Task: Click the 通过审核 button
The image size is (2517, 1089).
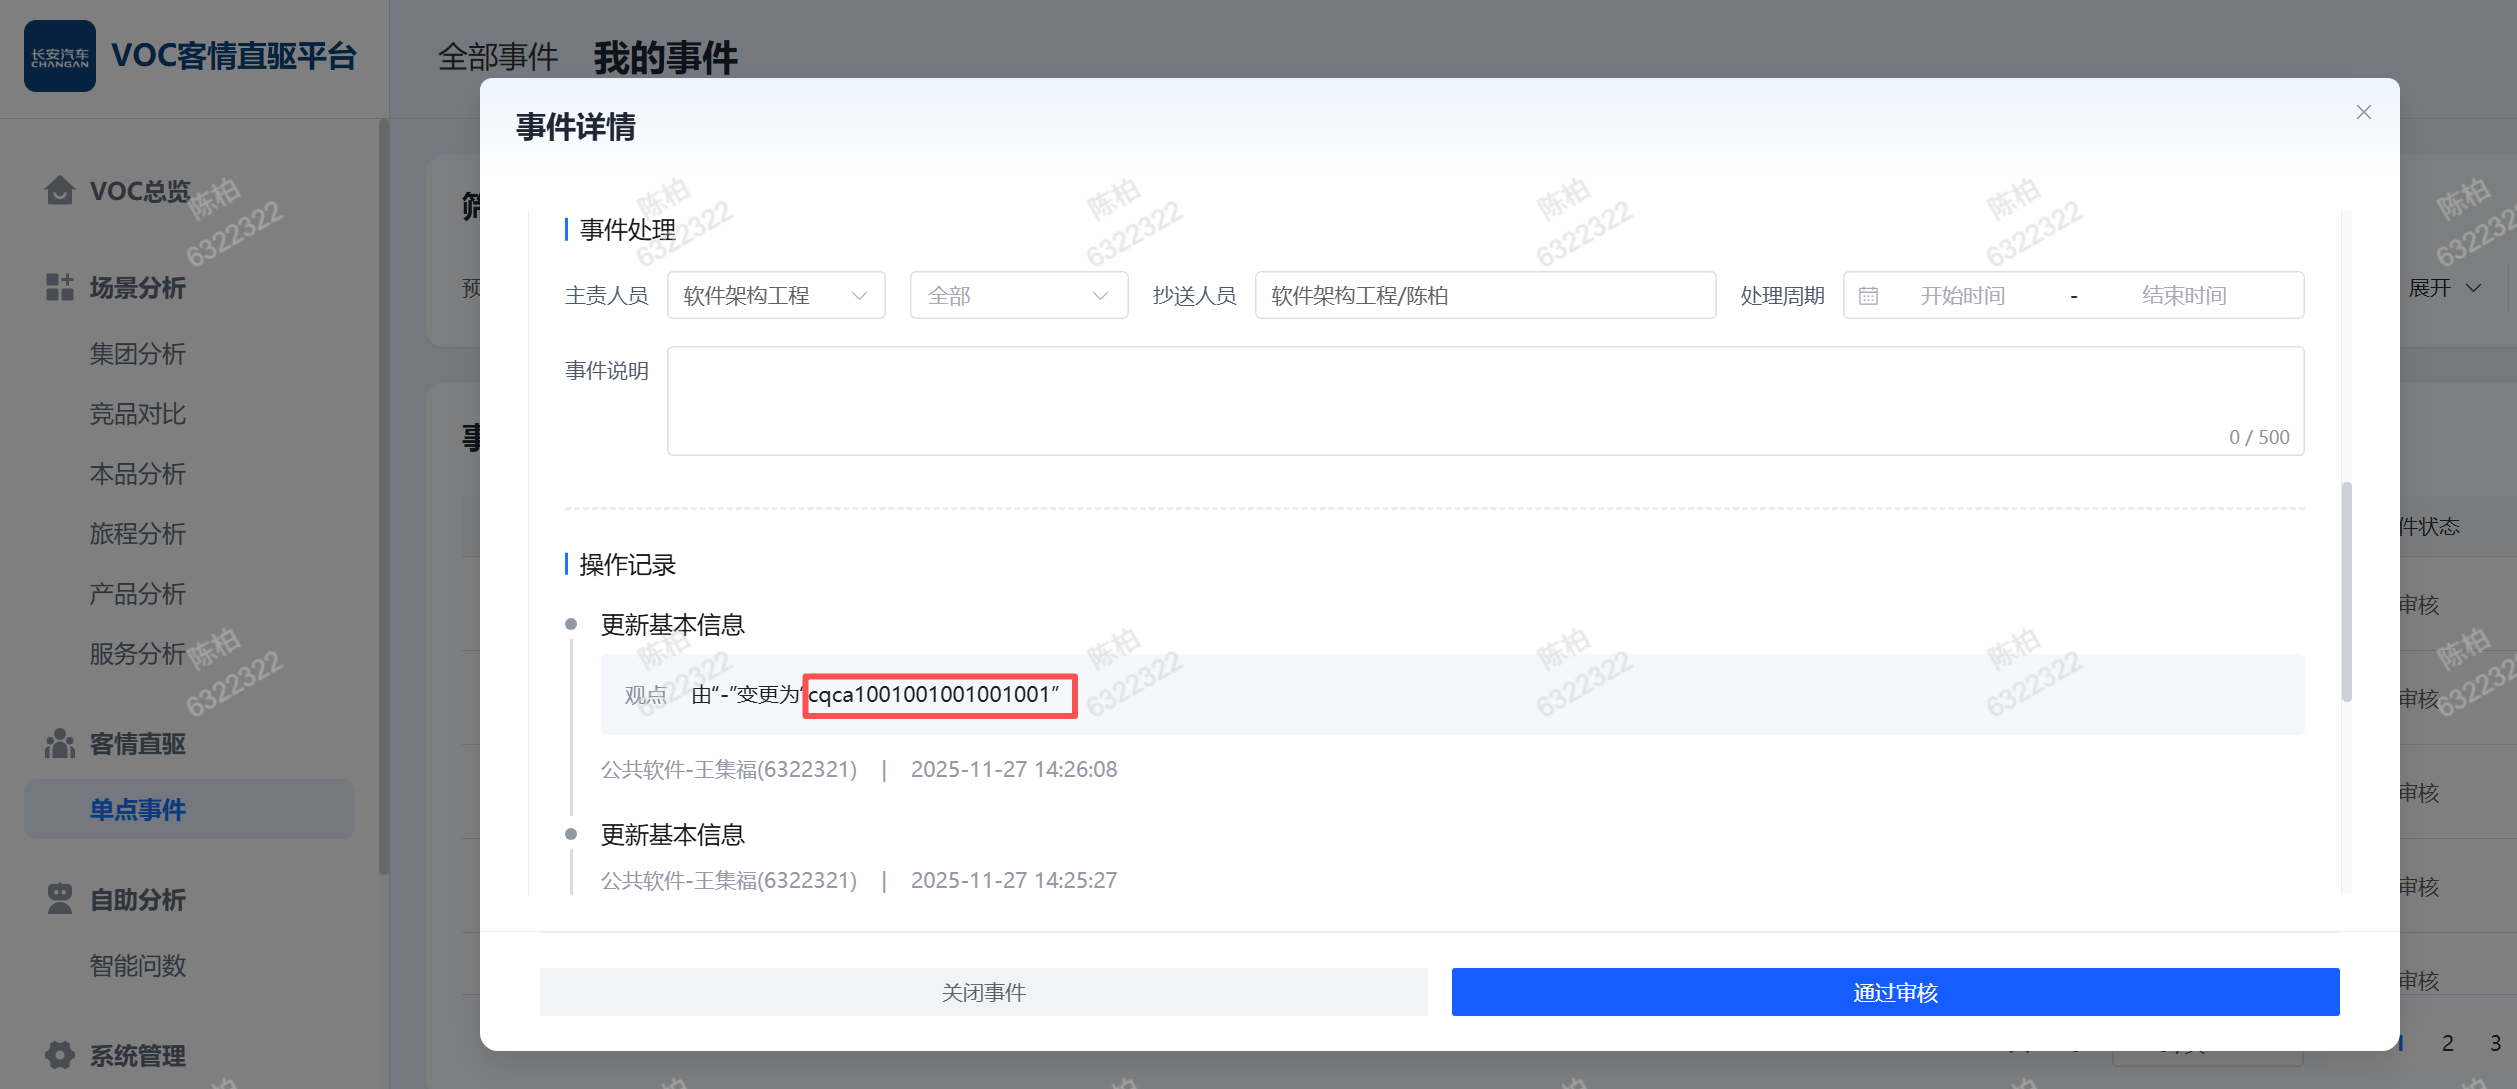Action: 1895,992
